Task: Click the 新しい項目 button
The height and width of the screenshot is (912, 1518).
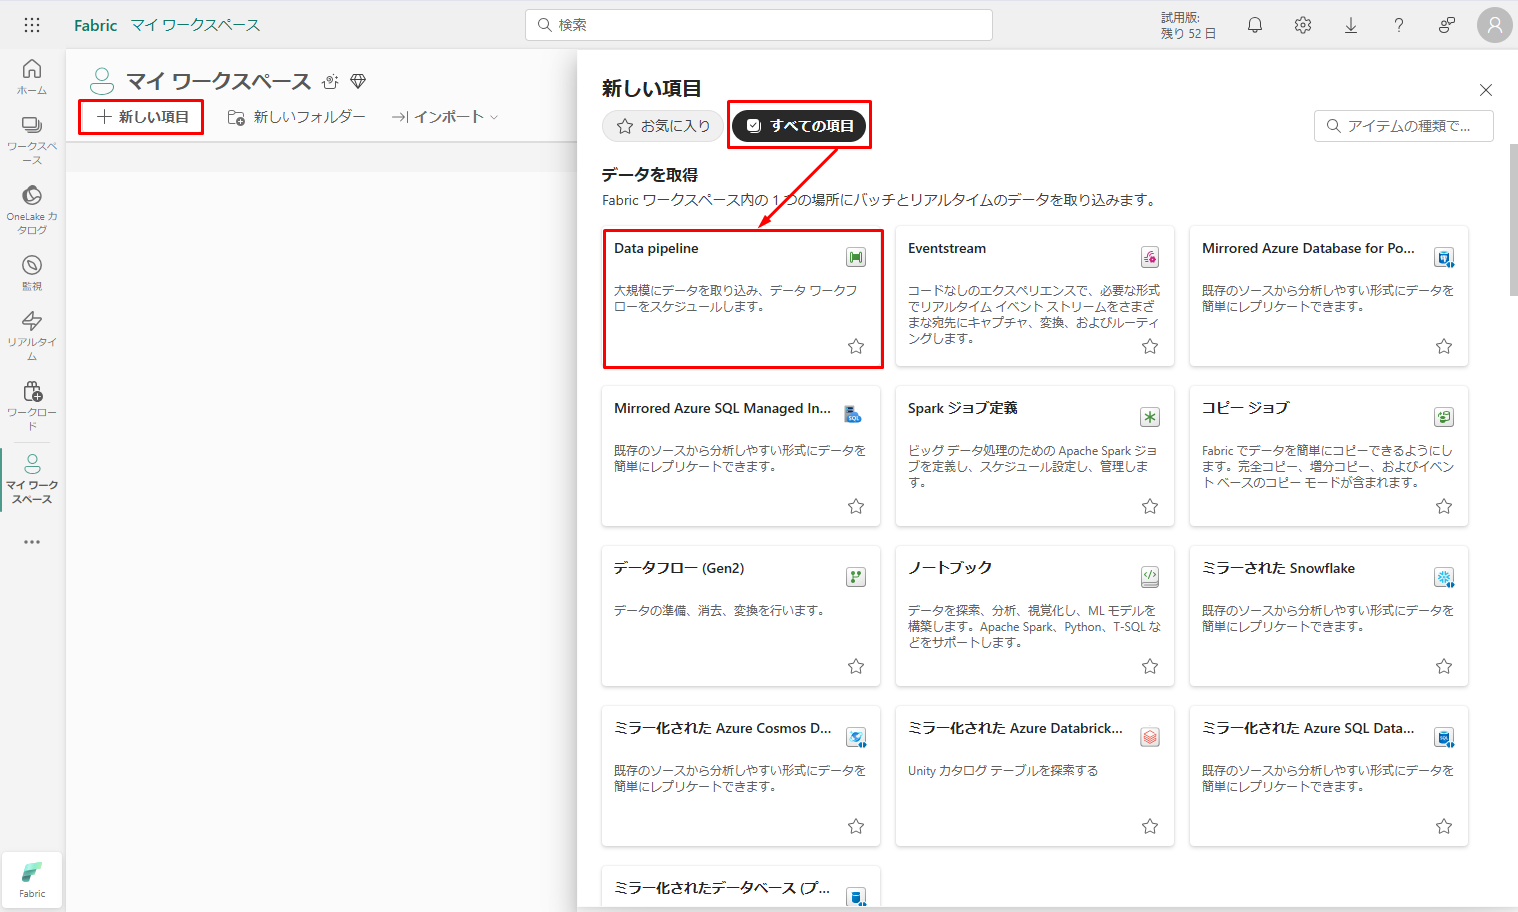Action: [142, 117]
